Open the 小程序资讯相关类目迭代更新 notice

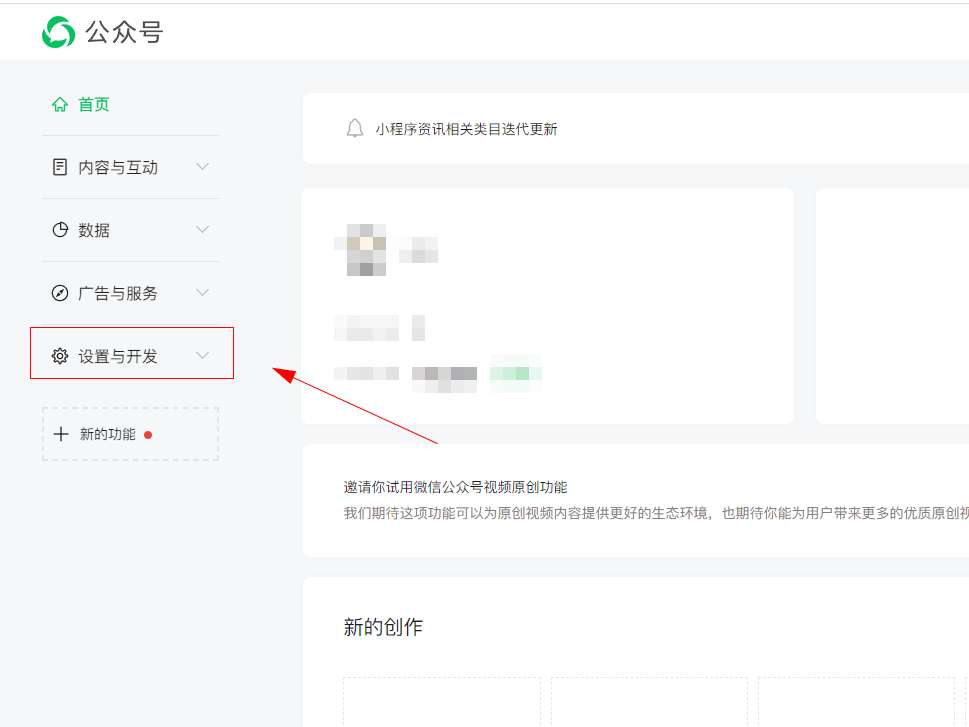(x=467, y=129)
